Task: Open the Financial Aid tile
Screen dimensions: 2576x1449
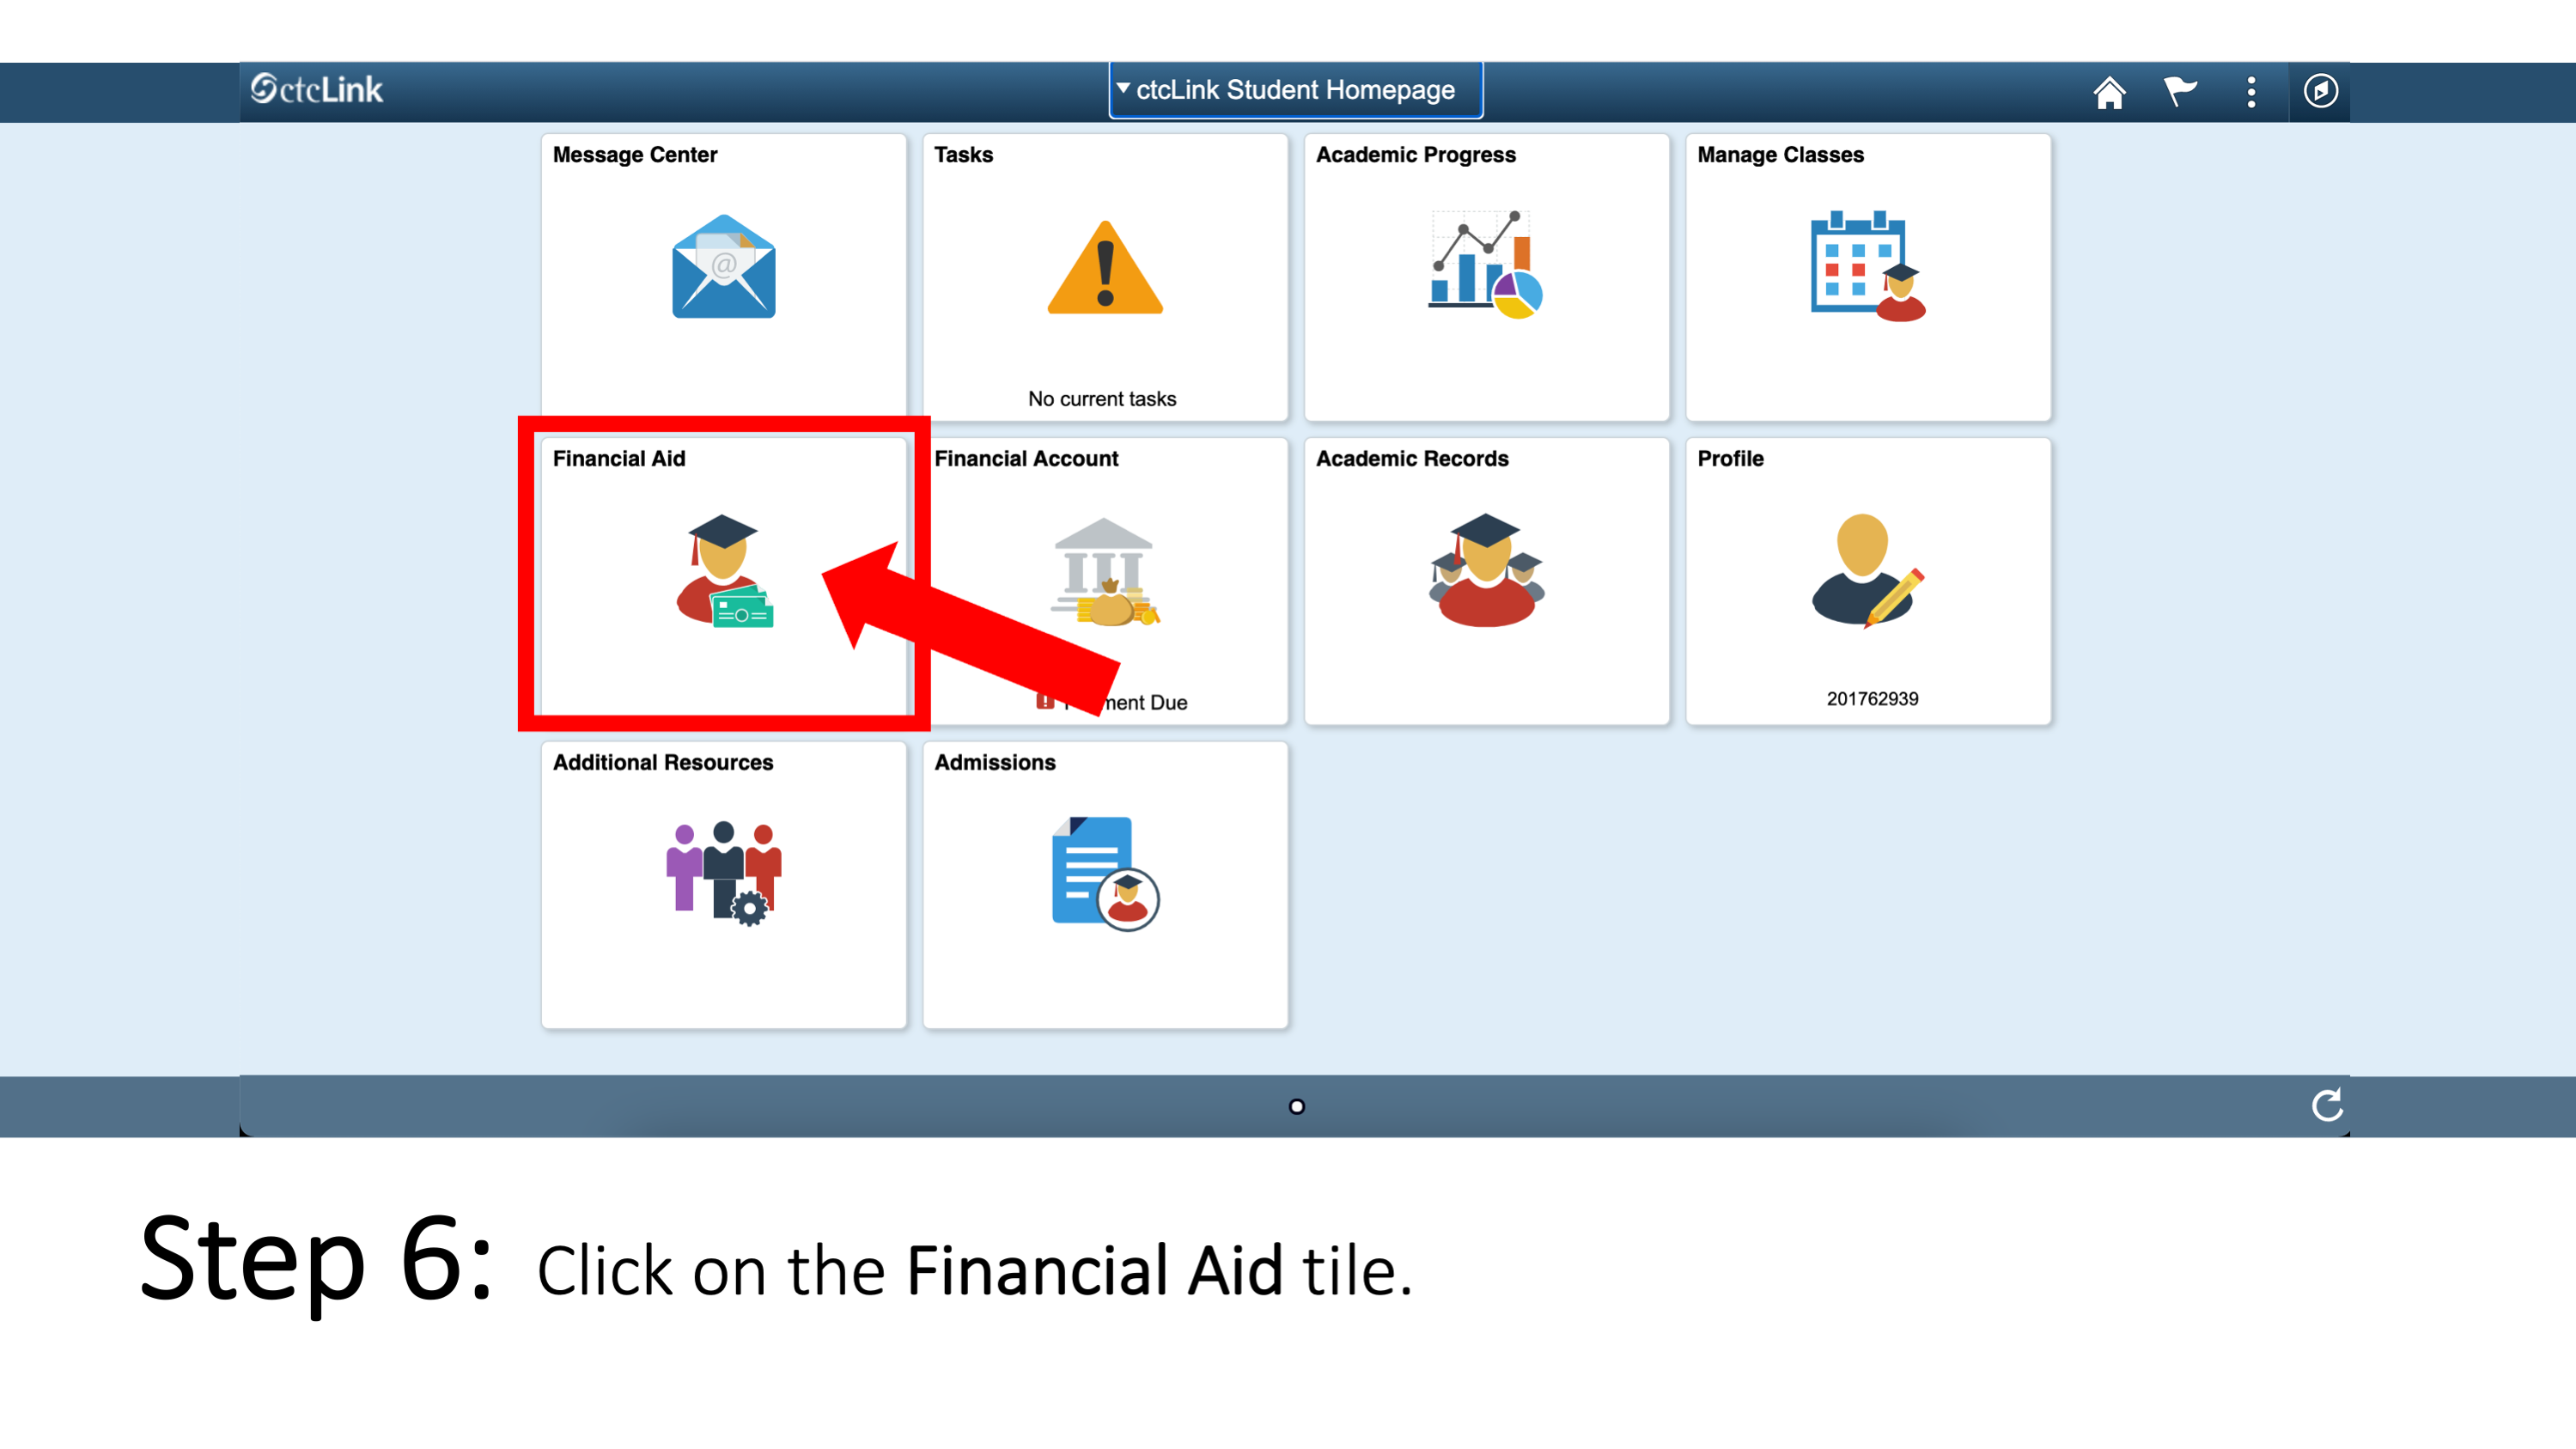Action: click(723, 581)
